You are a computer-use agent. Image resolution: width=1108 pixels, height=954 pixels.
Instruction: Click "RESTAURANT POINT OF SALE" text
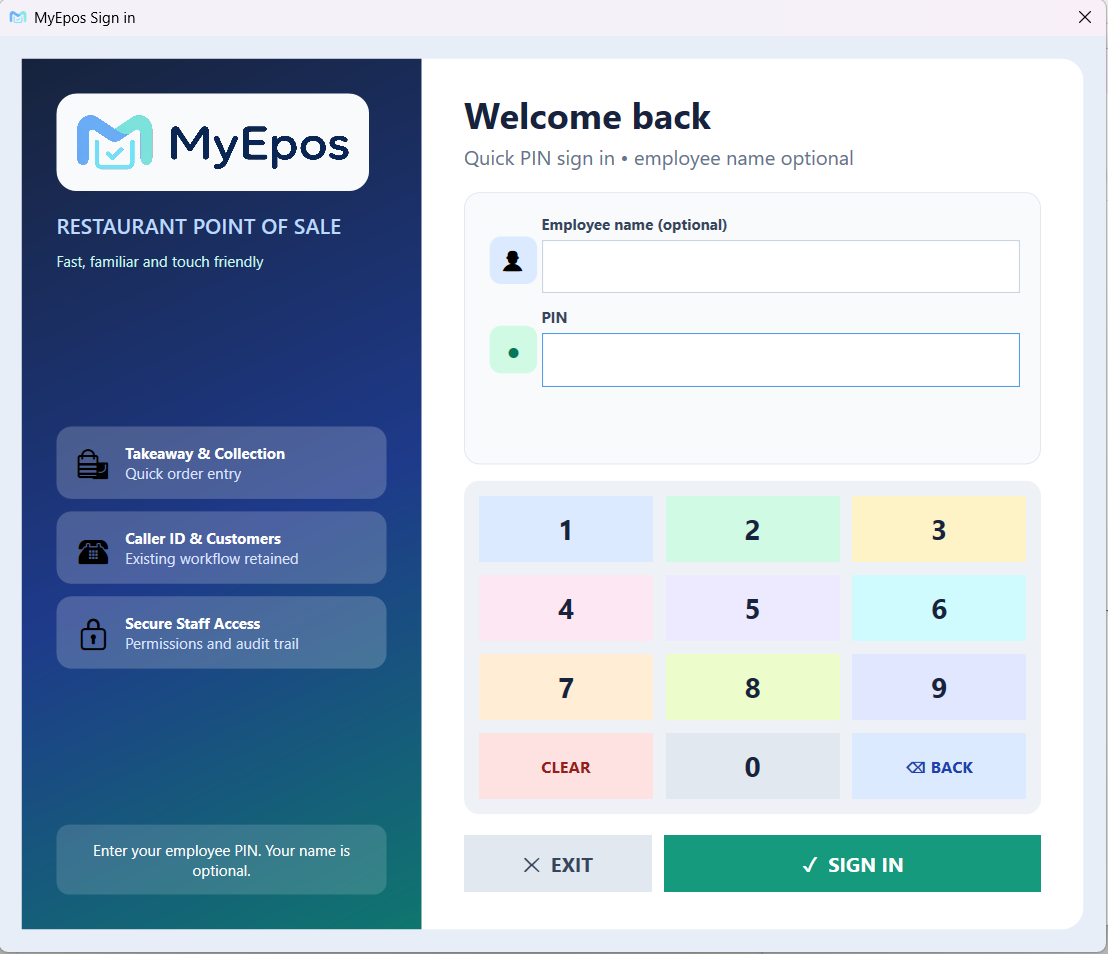(199, 227)
